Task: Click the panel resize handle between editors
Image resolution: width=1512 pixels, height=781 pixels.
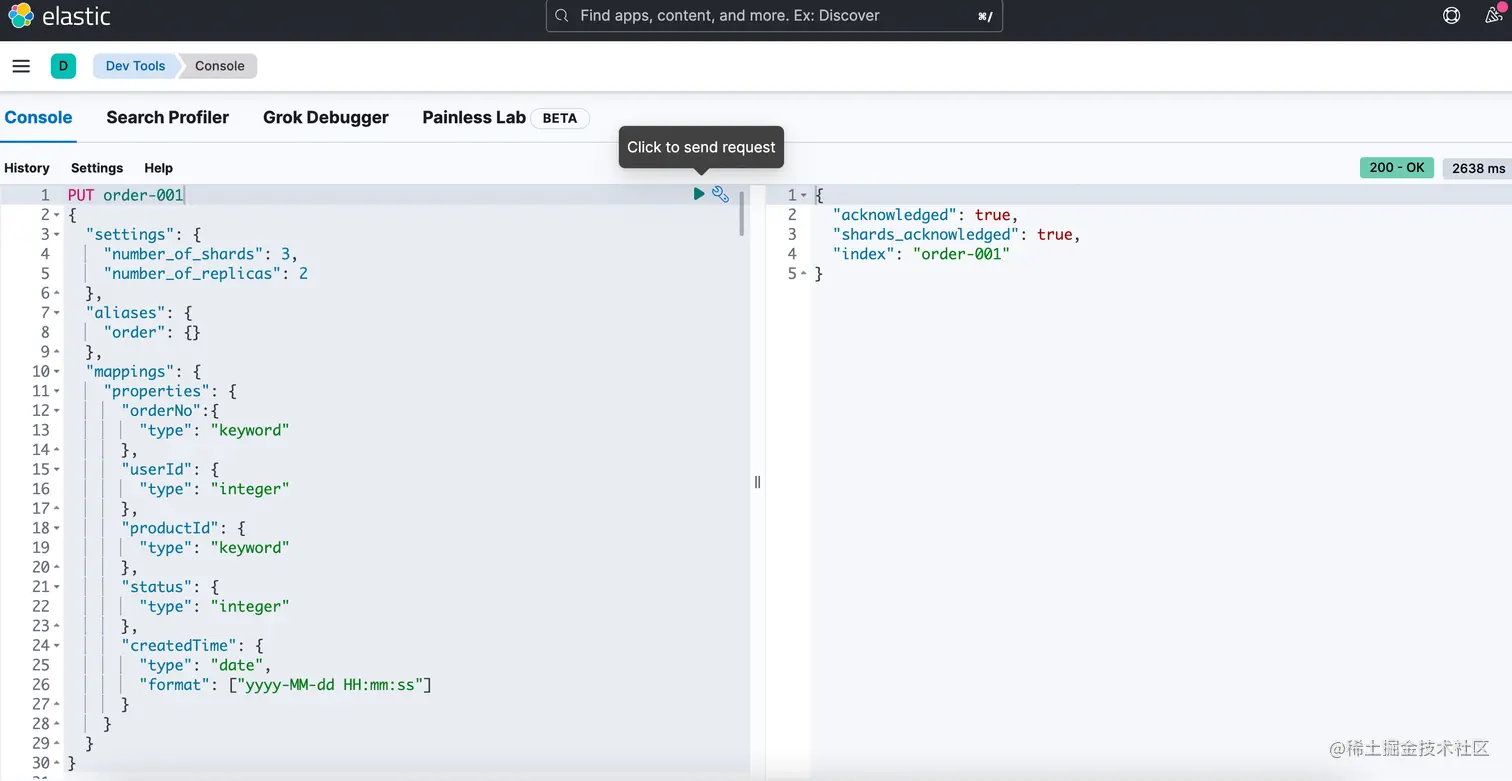Action: tap(757, 482)
